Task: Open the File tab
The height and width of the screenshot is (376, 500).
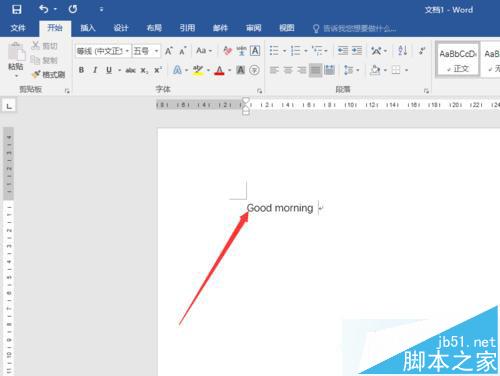Action: pyautogui.click(x=18, y=28)
